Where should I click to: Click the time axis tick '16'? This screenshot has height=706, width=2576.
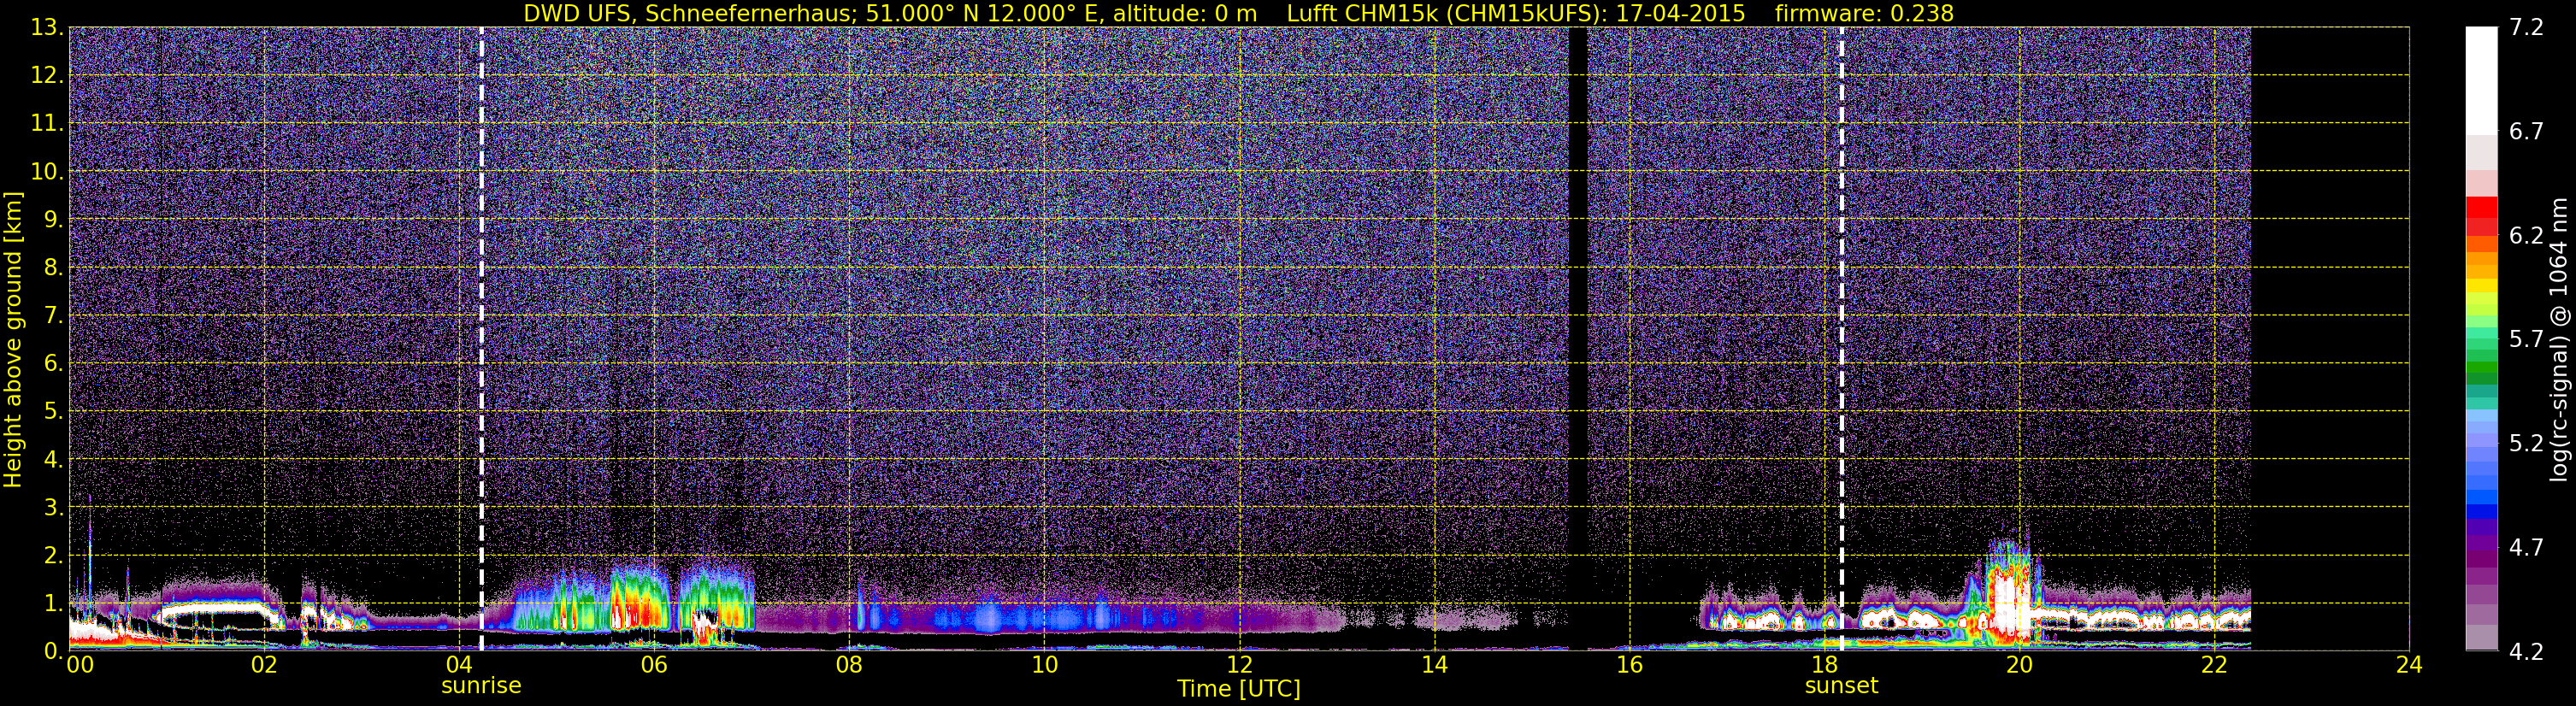point(1629,666)
